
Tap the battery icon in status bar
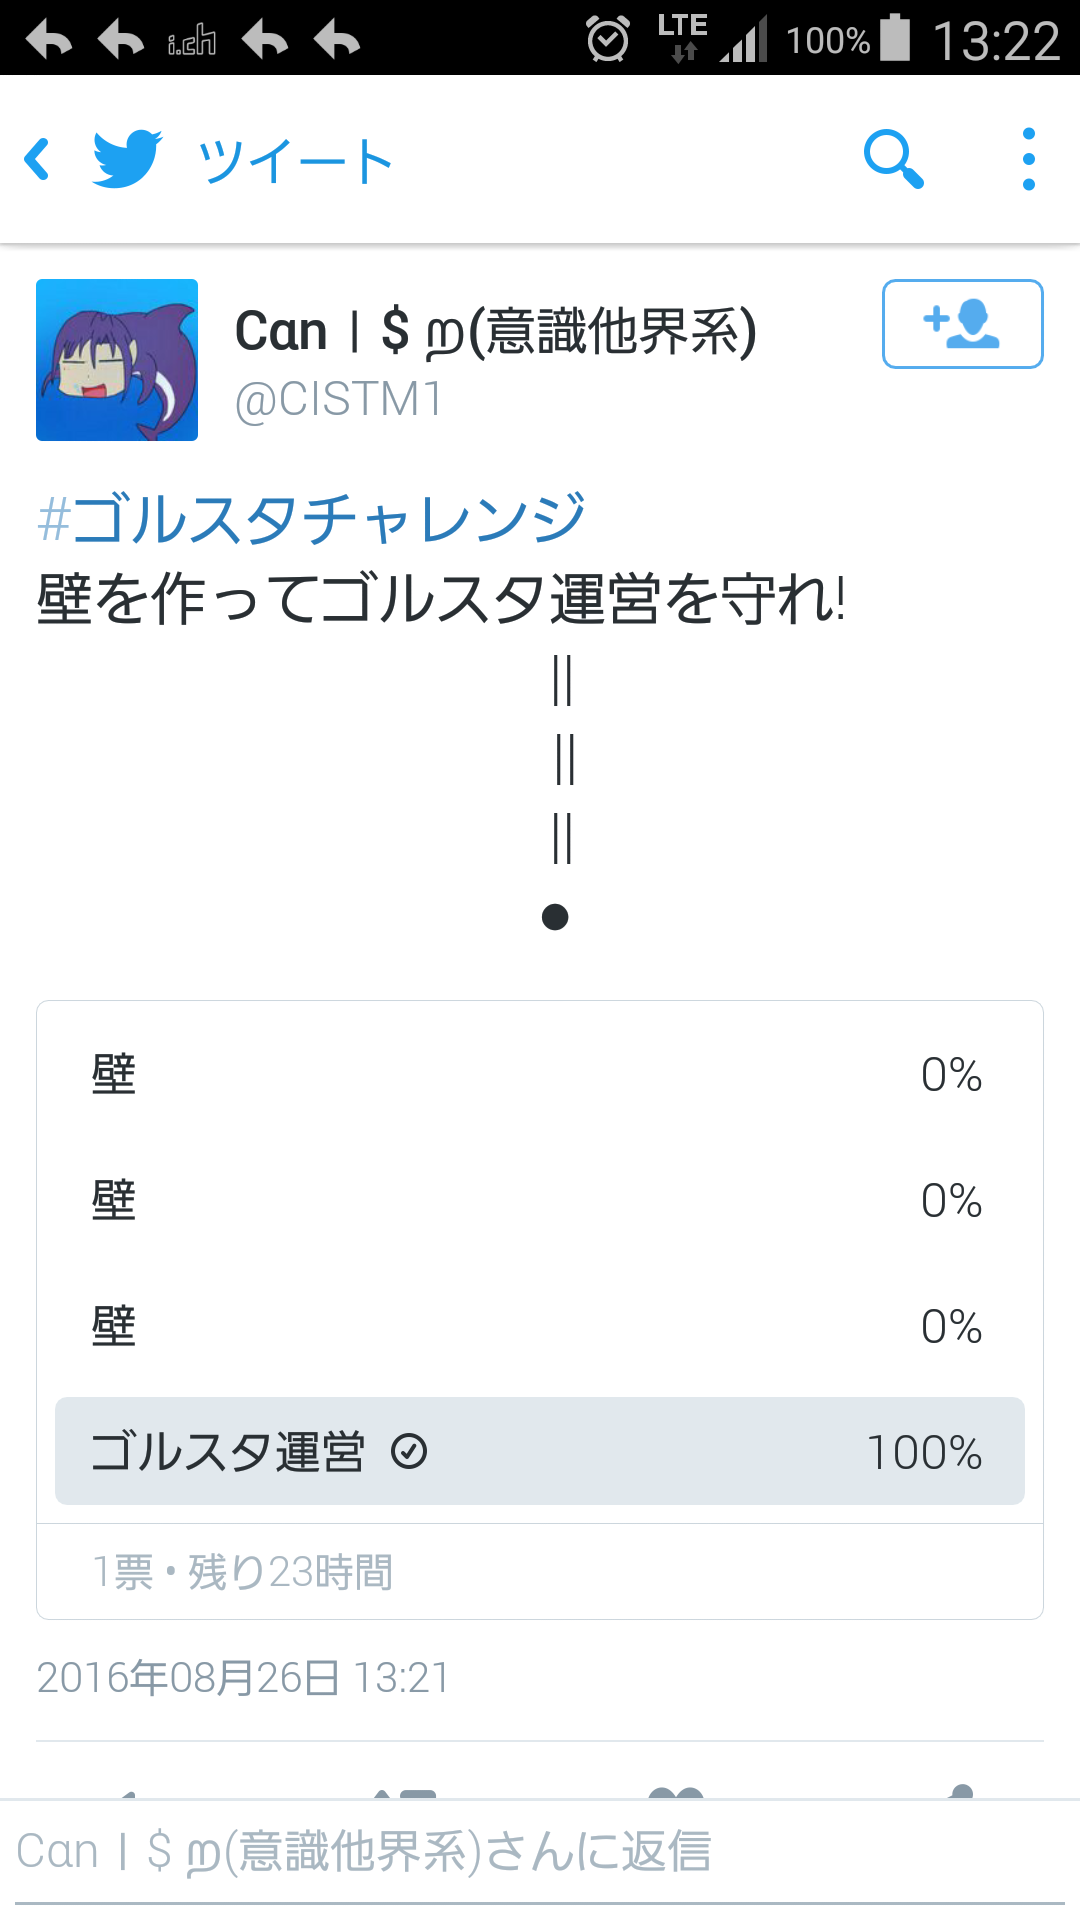point(895,38)
